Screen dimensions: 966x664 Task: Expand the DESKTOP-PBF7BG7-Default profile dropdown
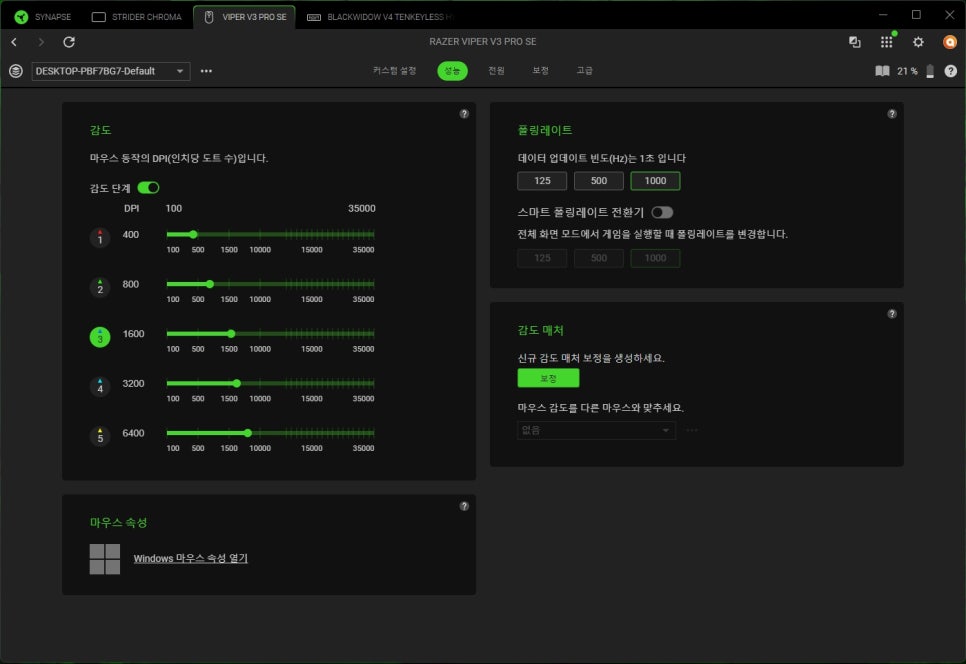111,71
